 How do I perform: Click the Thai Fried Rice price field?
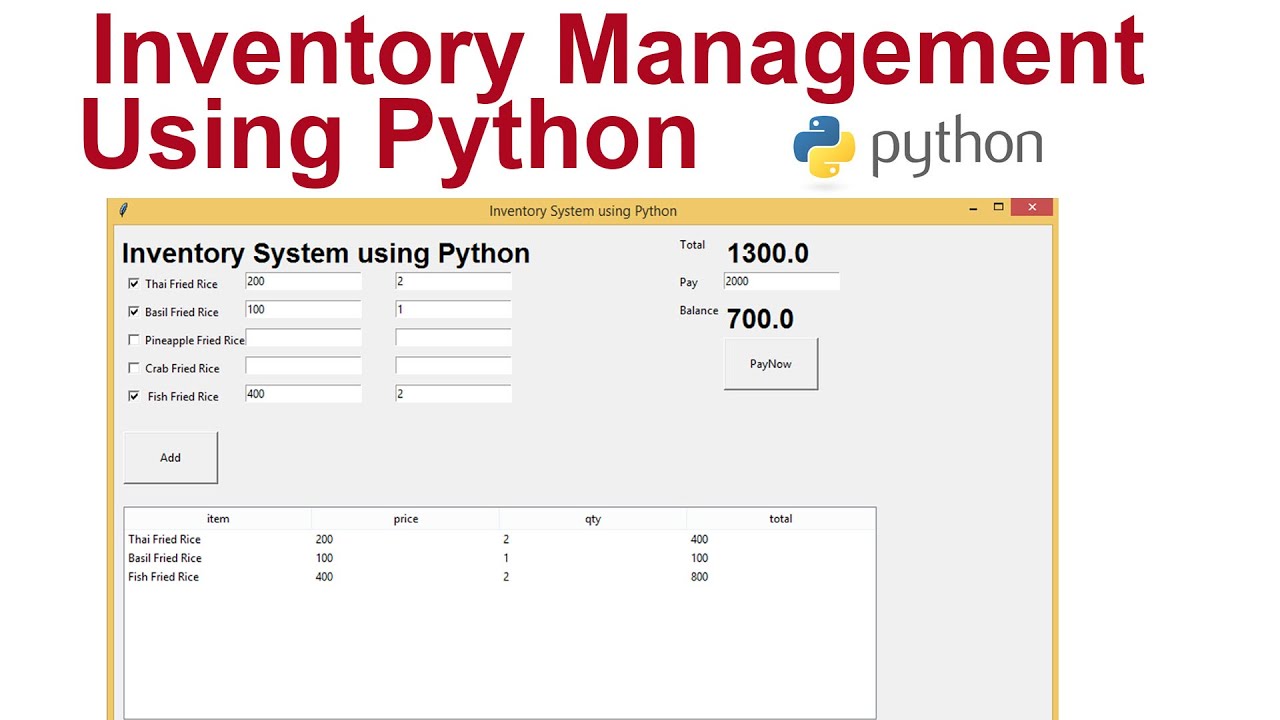coord(303,282)
